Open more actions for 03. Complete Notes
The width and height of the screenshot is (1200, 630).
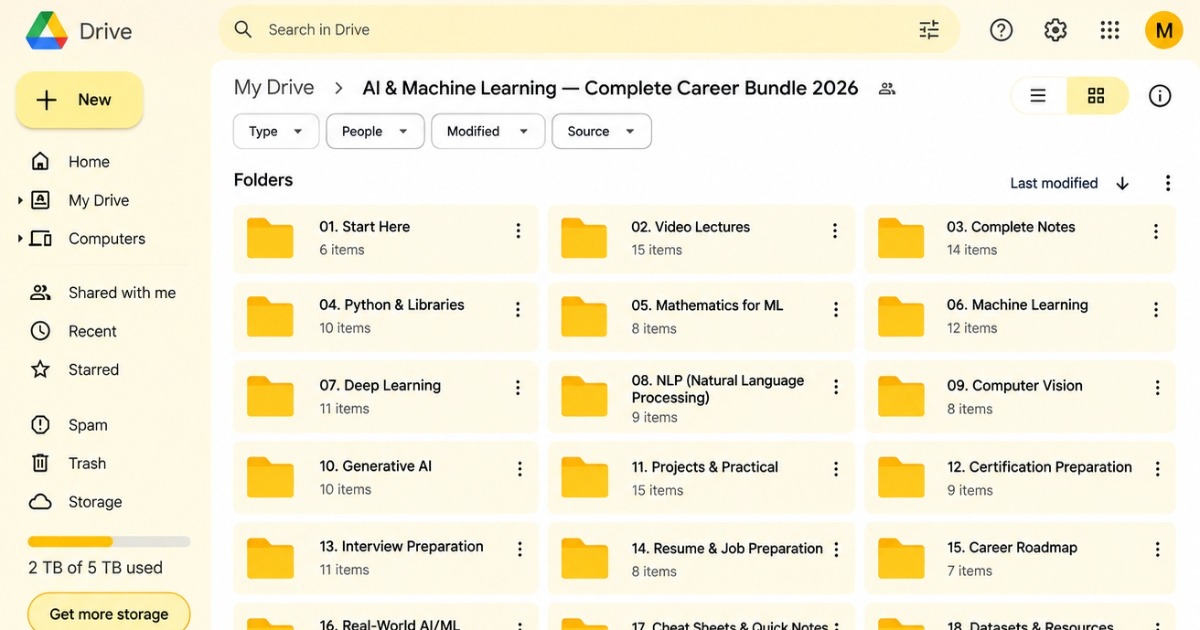pyautogui.click(x=1156, y=231)
